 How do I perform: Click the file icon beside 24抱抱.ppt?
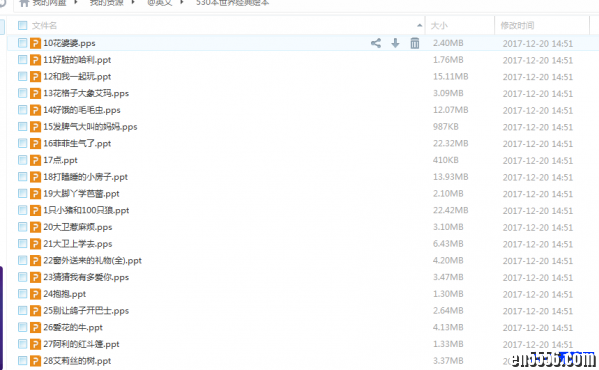35,294
